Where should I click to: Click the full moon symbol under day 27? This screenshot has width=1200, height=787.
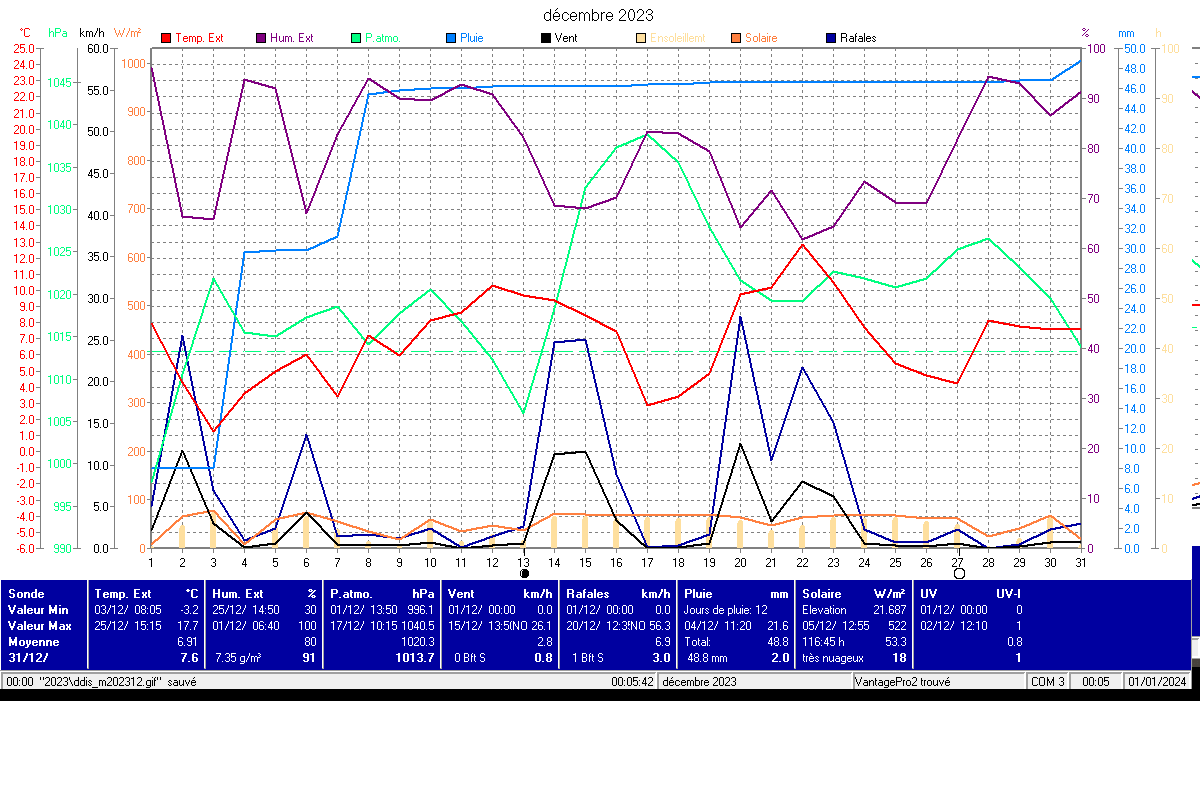click(959, 574)
